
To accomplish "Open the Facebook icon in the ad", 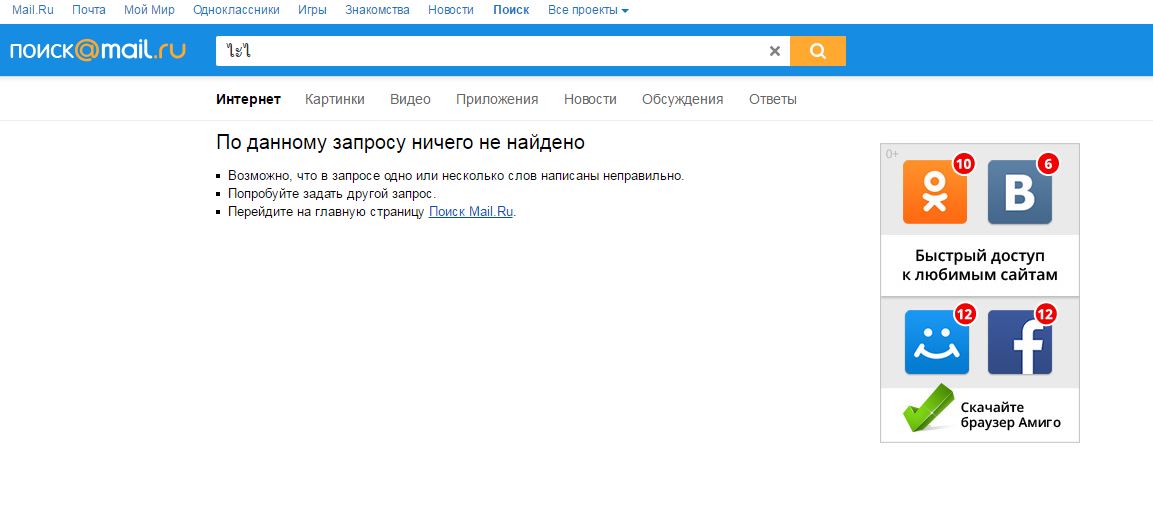I will coord(1019,343).
